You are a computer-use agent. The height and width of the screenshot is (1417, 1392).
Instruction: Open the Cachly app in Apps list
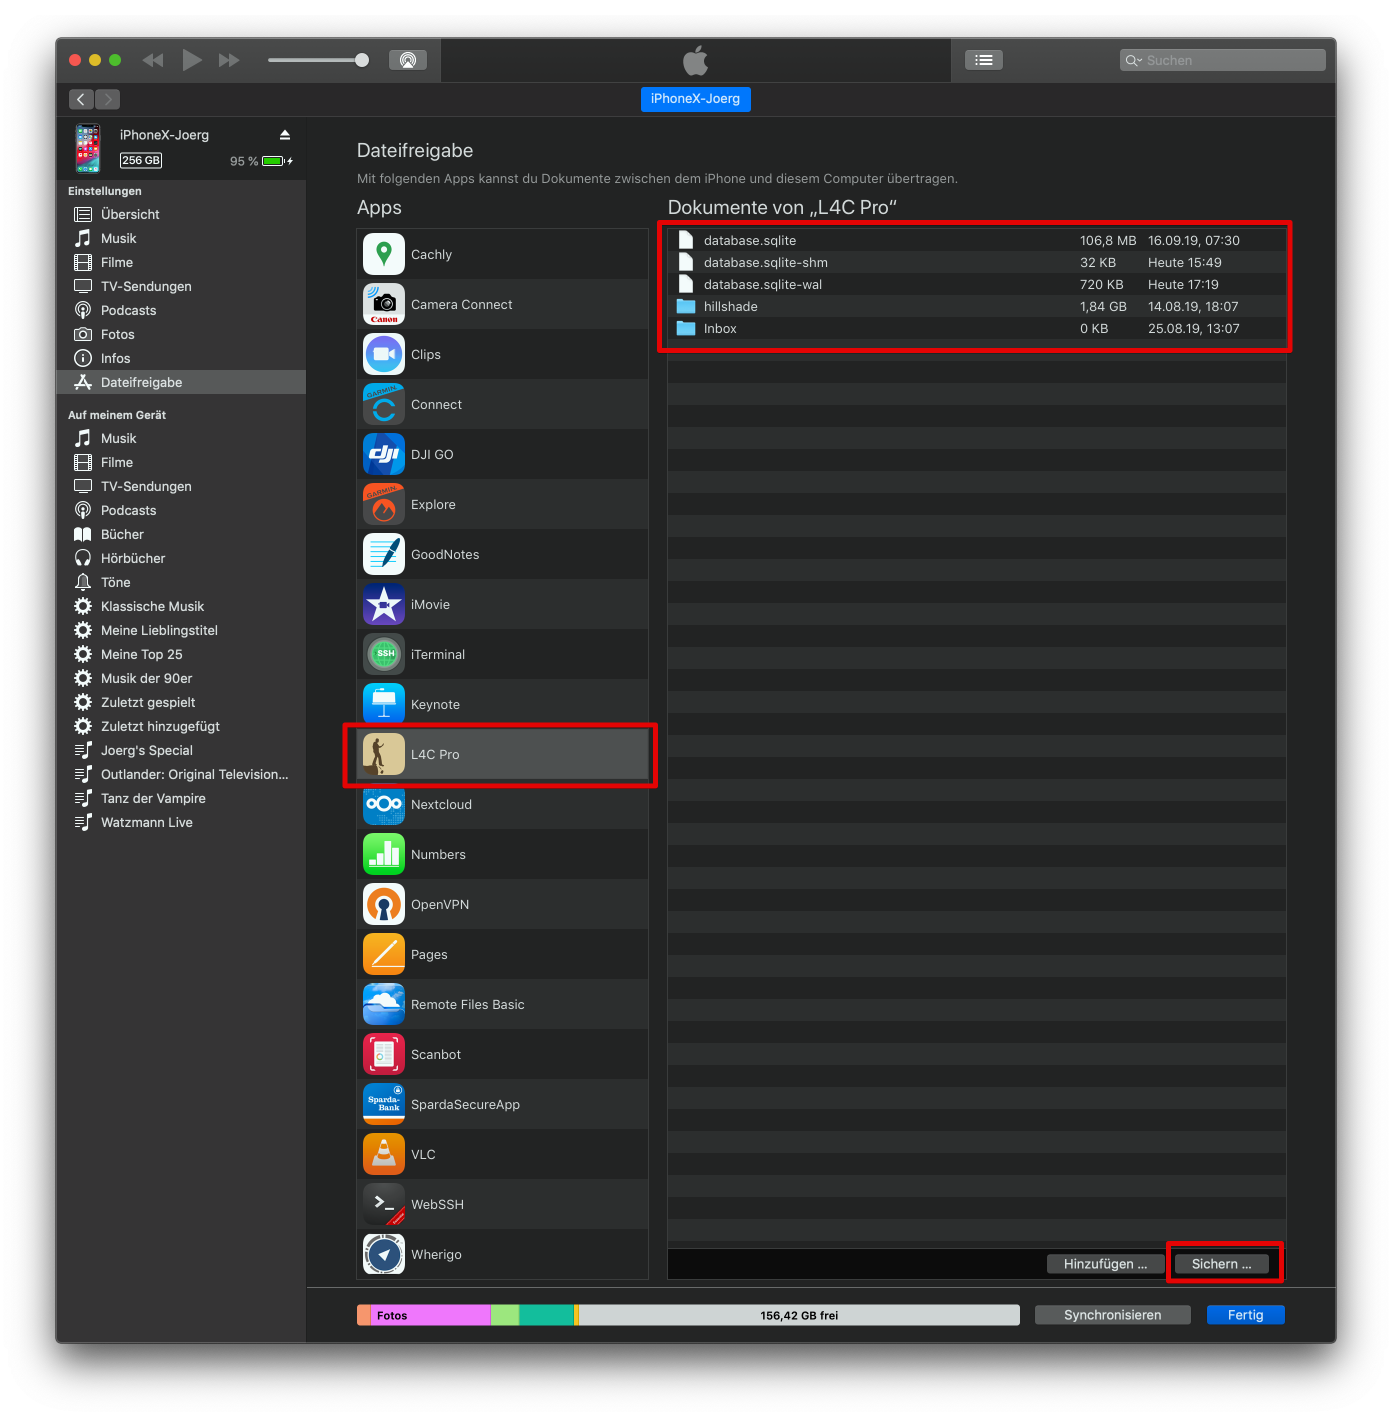coord(502,254)
